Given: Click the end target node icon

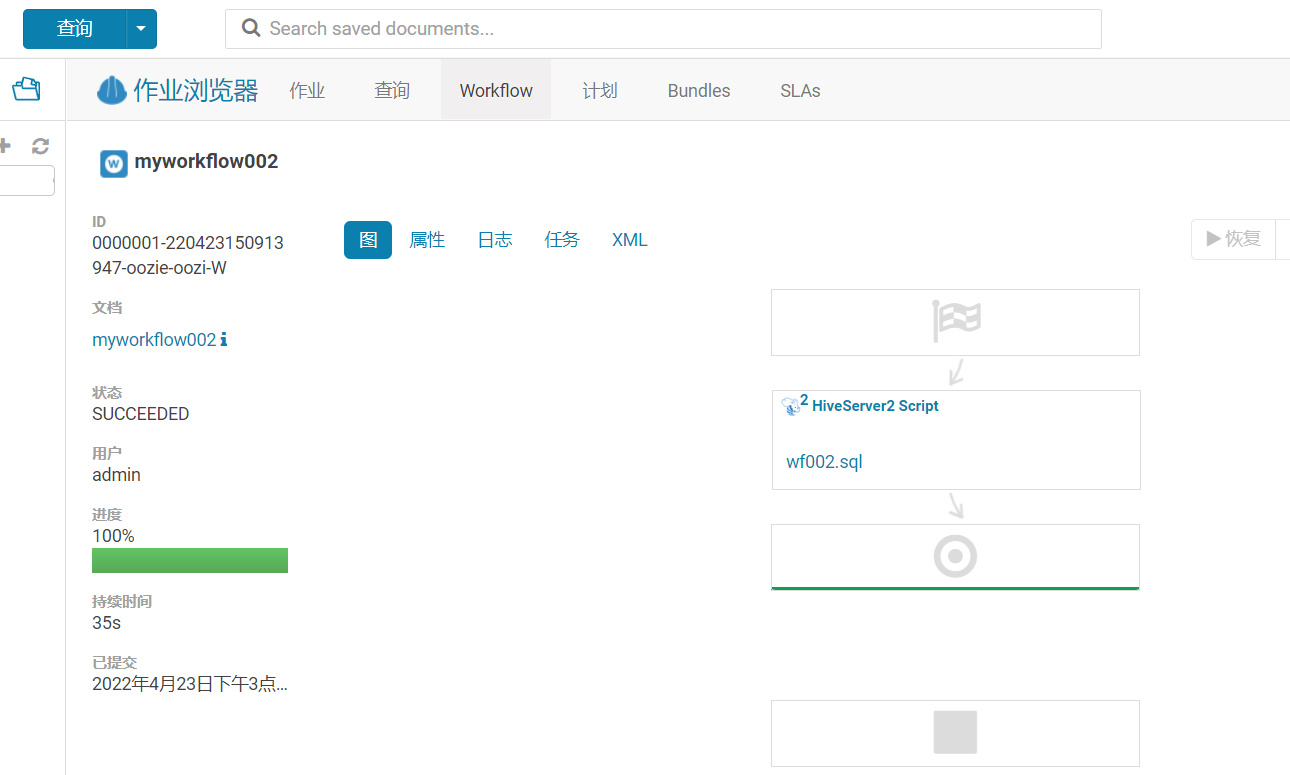Looking at the screenshot, I should coord(955,556).
